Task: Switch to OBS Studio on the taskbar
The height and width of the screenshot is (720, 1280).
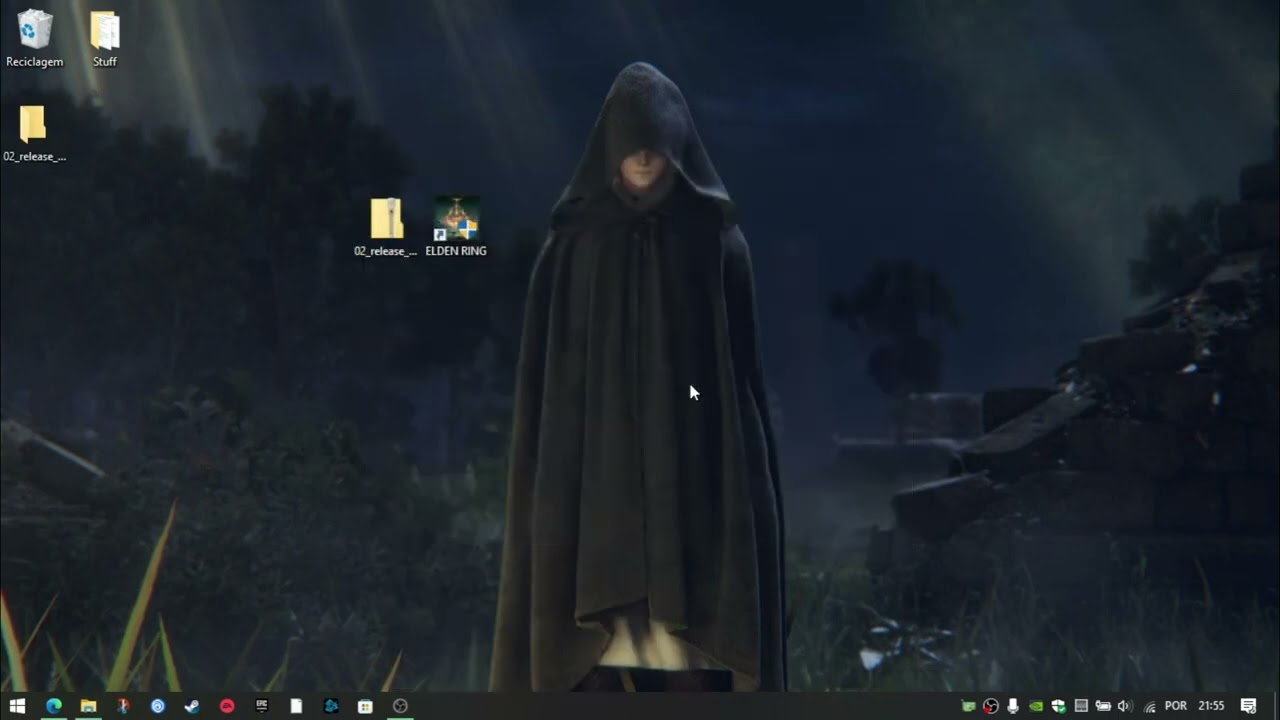Action: pyautogui.click(x=400, y=706)
